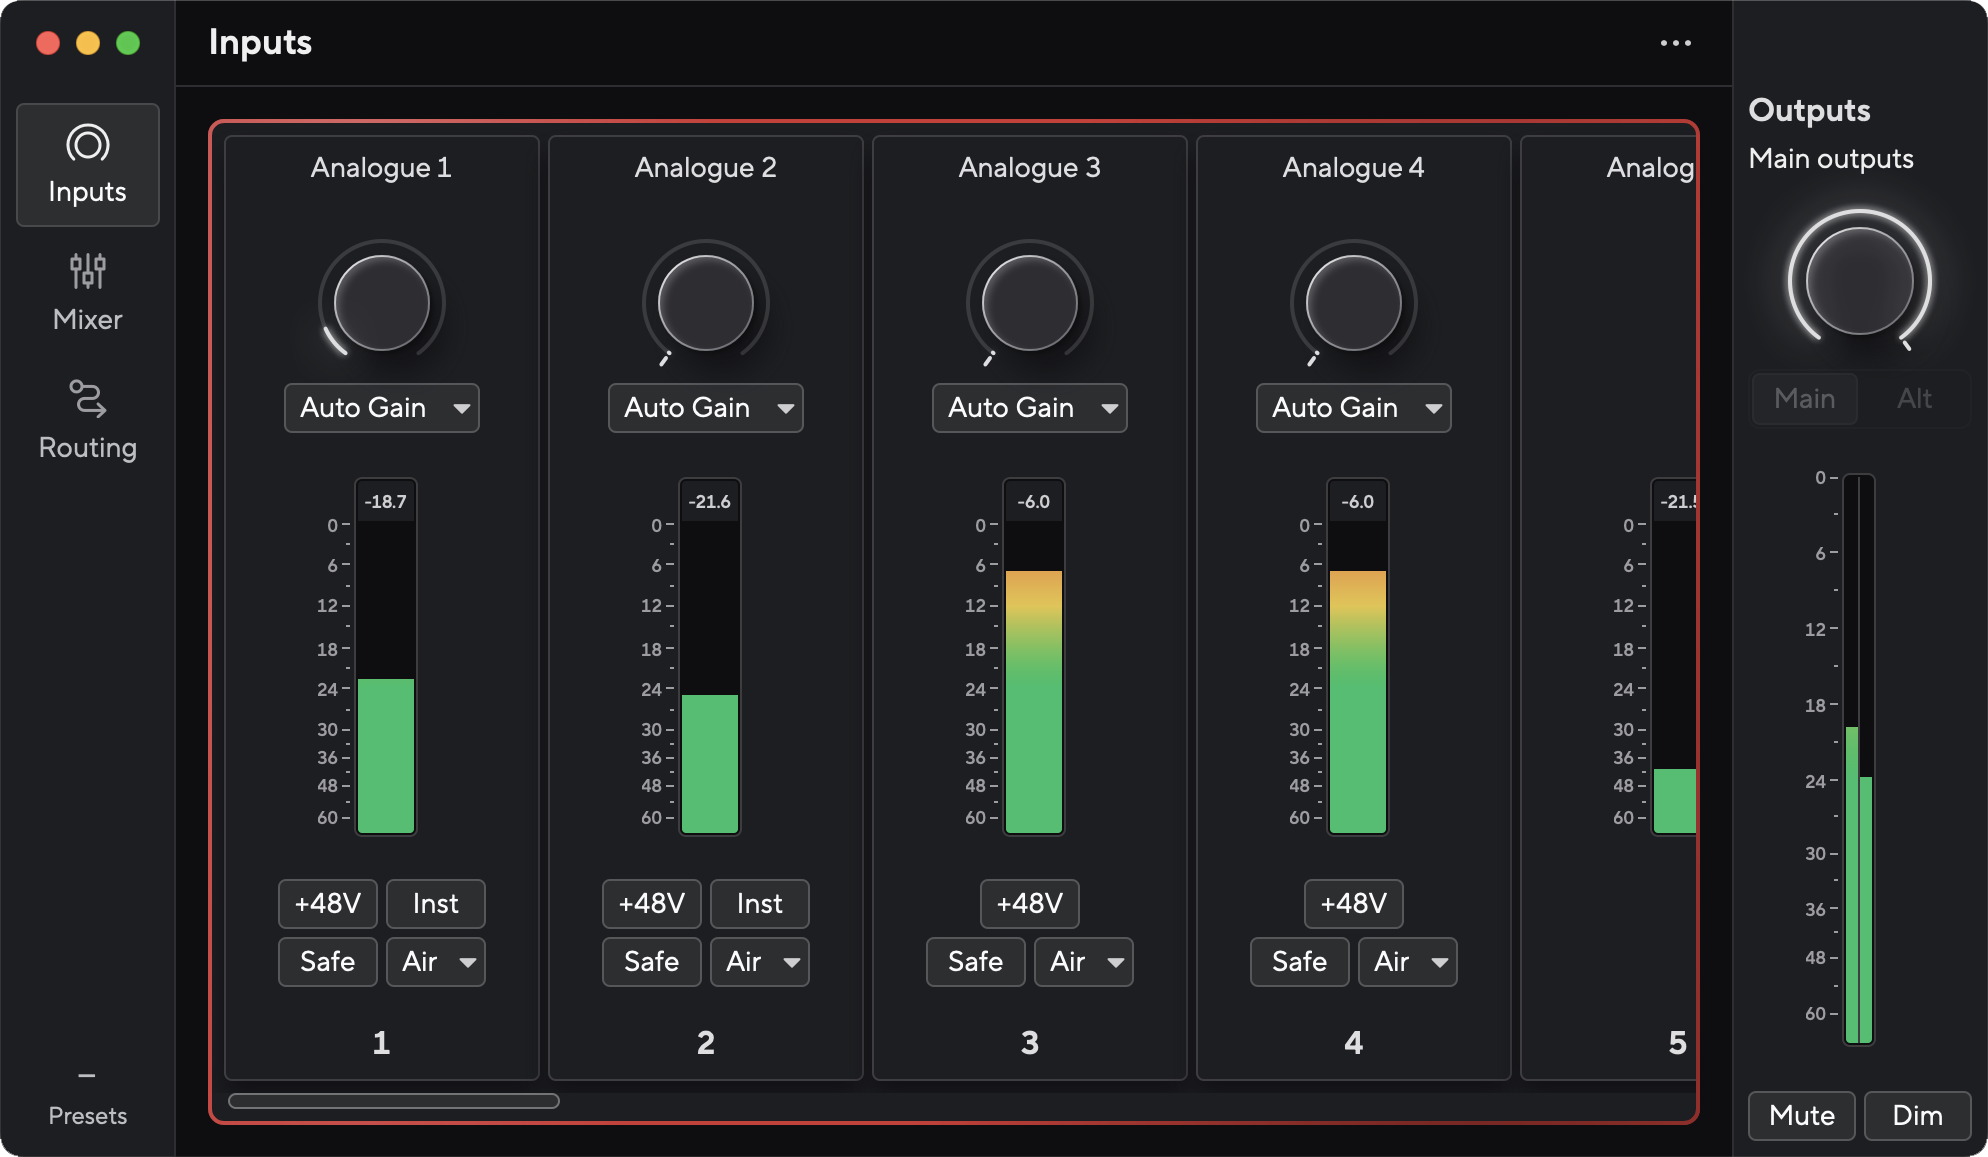Click the Main outputs volume knob
This screenshot has height=1157, width=1988.
[1860, 281]
